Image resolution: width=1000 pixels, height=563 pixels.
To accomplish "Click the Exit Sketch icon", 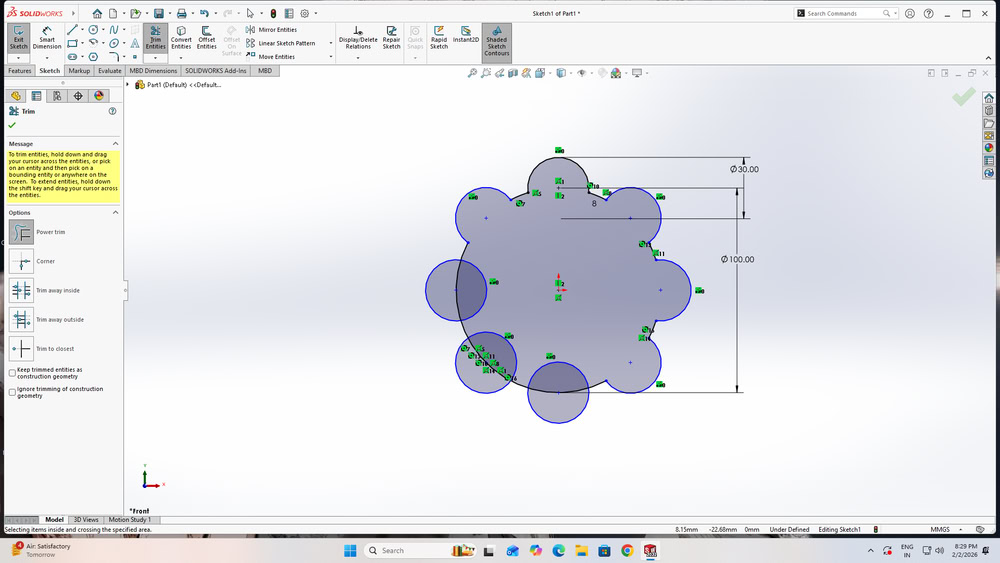I will click(x=18, y=38).
